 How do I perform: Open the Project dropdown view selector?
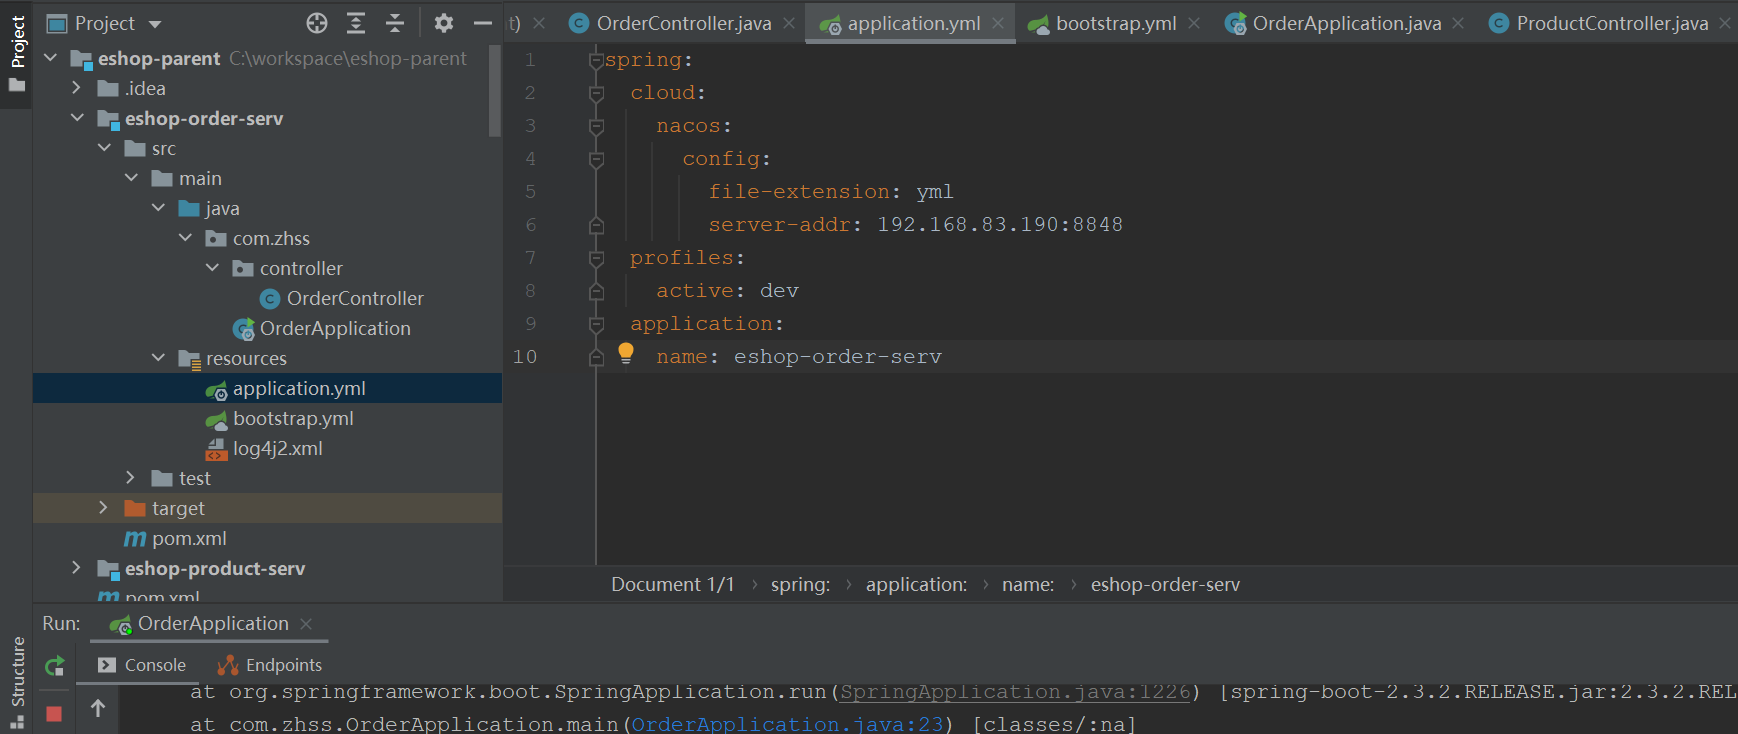point(104,23)
